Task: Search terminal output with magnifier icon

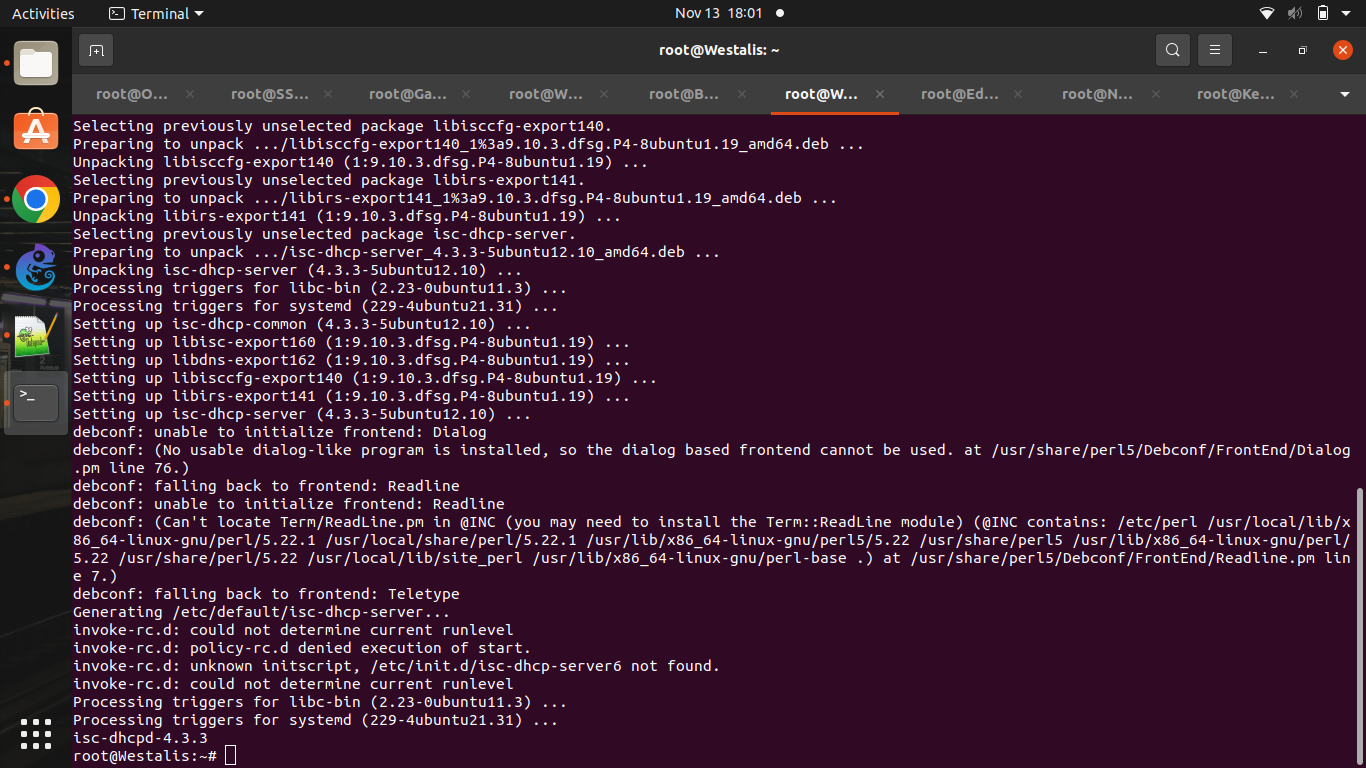Action: 1173,50
